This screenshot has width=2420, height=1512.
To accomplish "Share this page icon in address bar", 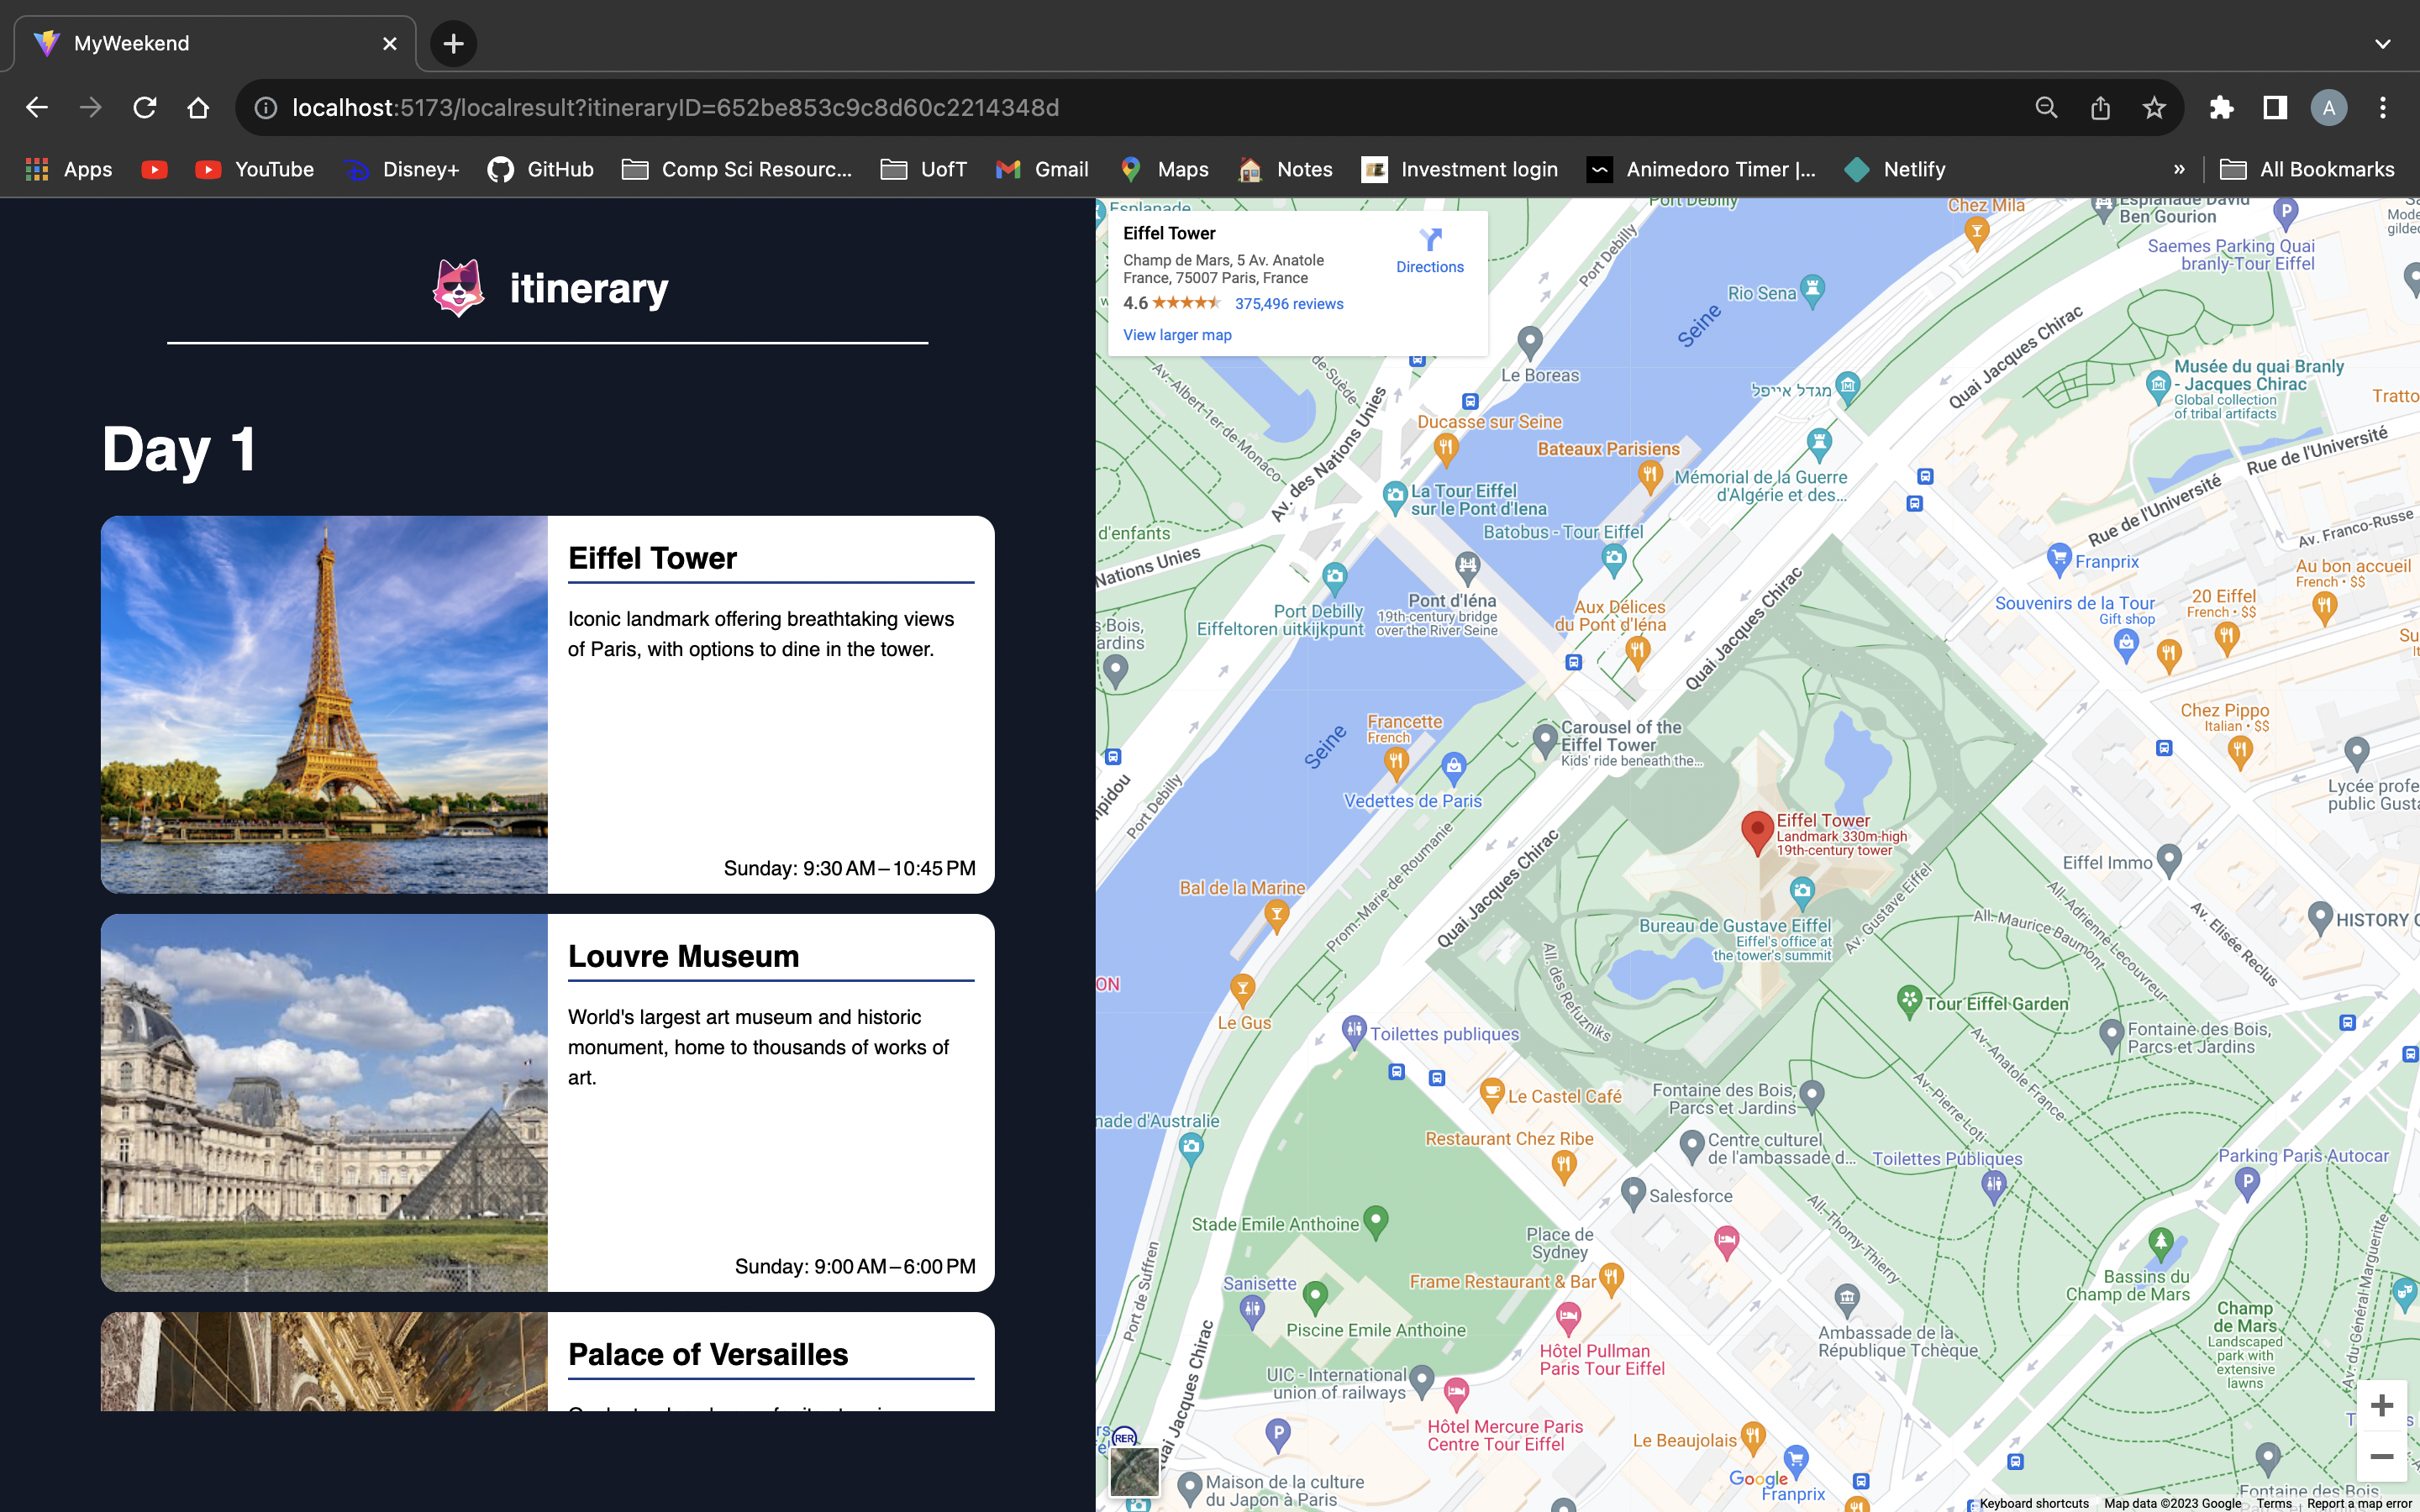I will click(x=2100, y=108).
